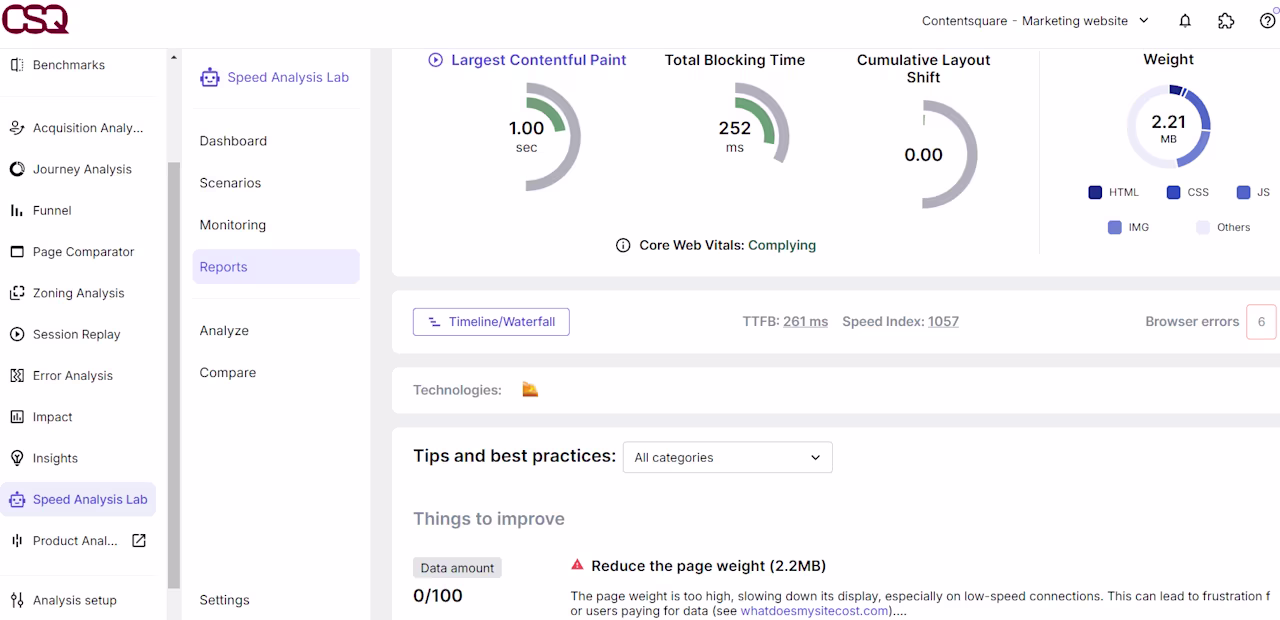Click the Product Analytics external link icon
Viewport: 1280px width, 620px height.
point(139,541)
